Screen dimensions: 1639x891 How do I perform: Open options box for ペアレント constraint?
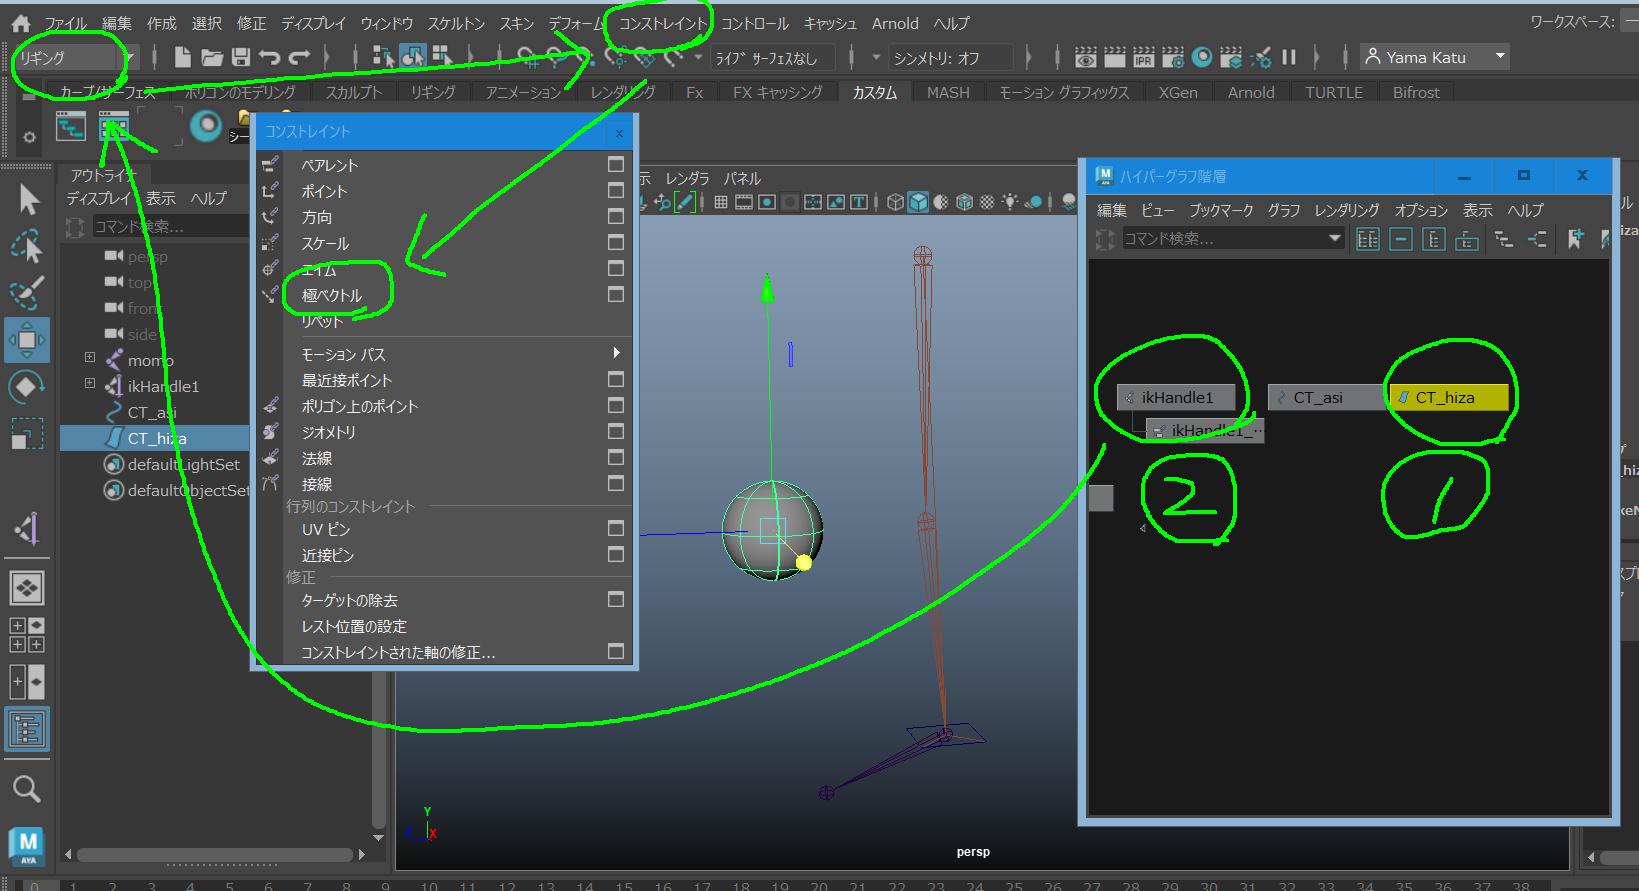[616, 164]
